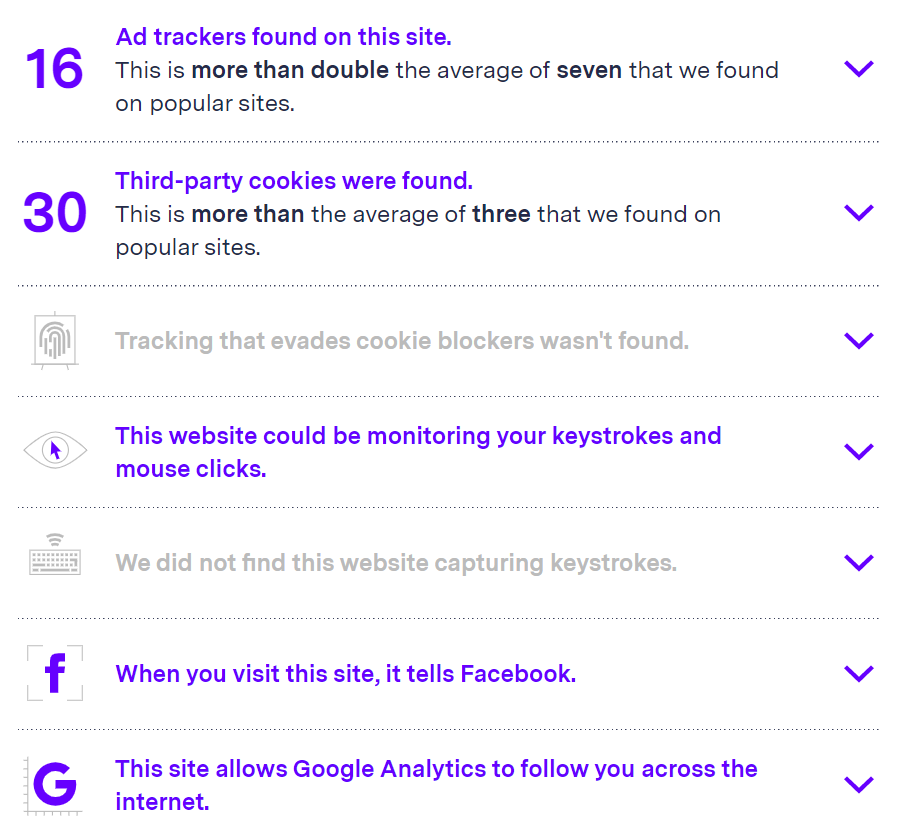Click the fingerprint tracking icon
Viewport: 898px width, 836px height.
[x=55, y=340]
